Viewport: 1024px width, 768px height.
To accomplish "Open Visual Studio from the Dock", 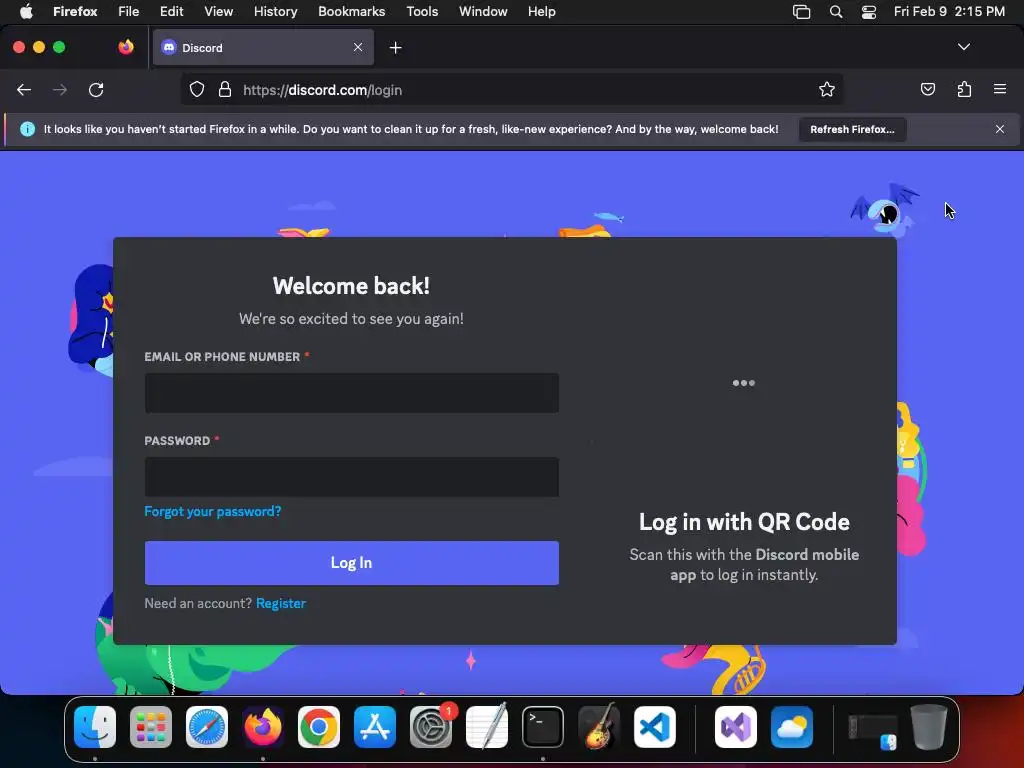I will click(736, 727).
